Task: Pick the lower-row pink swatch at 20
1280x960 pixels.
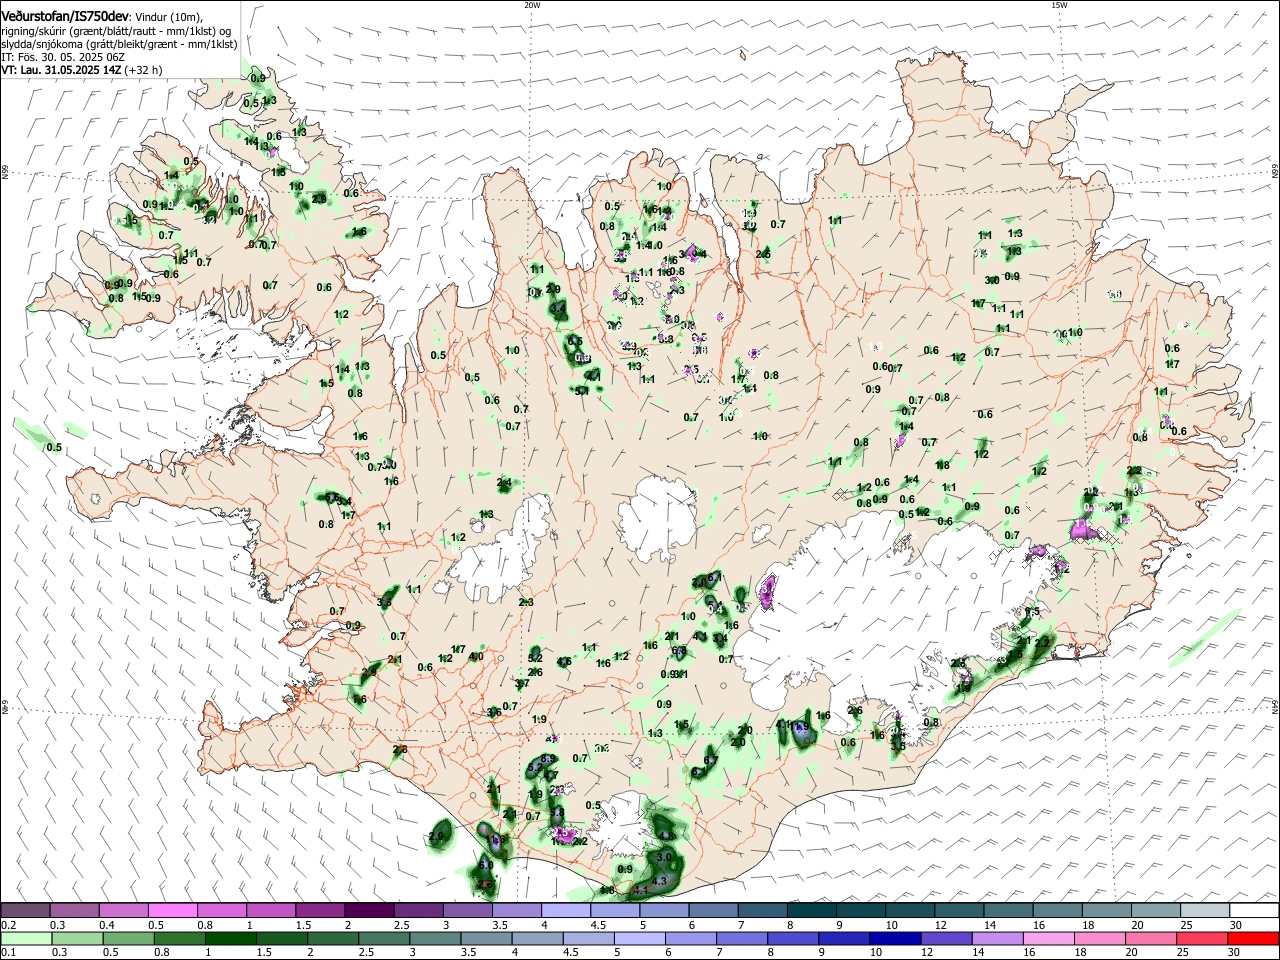Action: tap(1152, 938)
